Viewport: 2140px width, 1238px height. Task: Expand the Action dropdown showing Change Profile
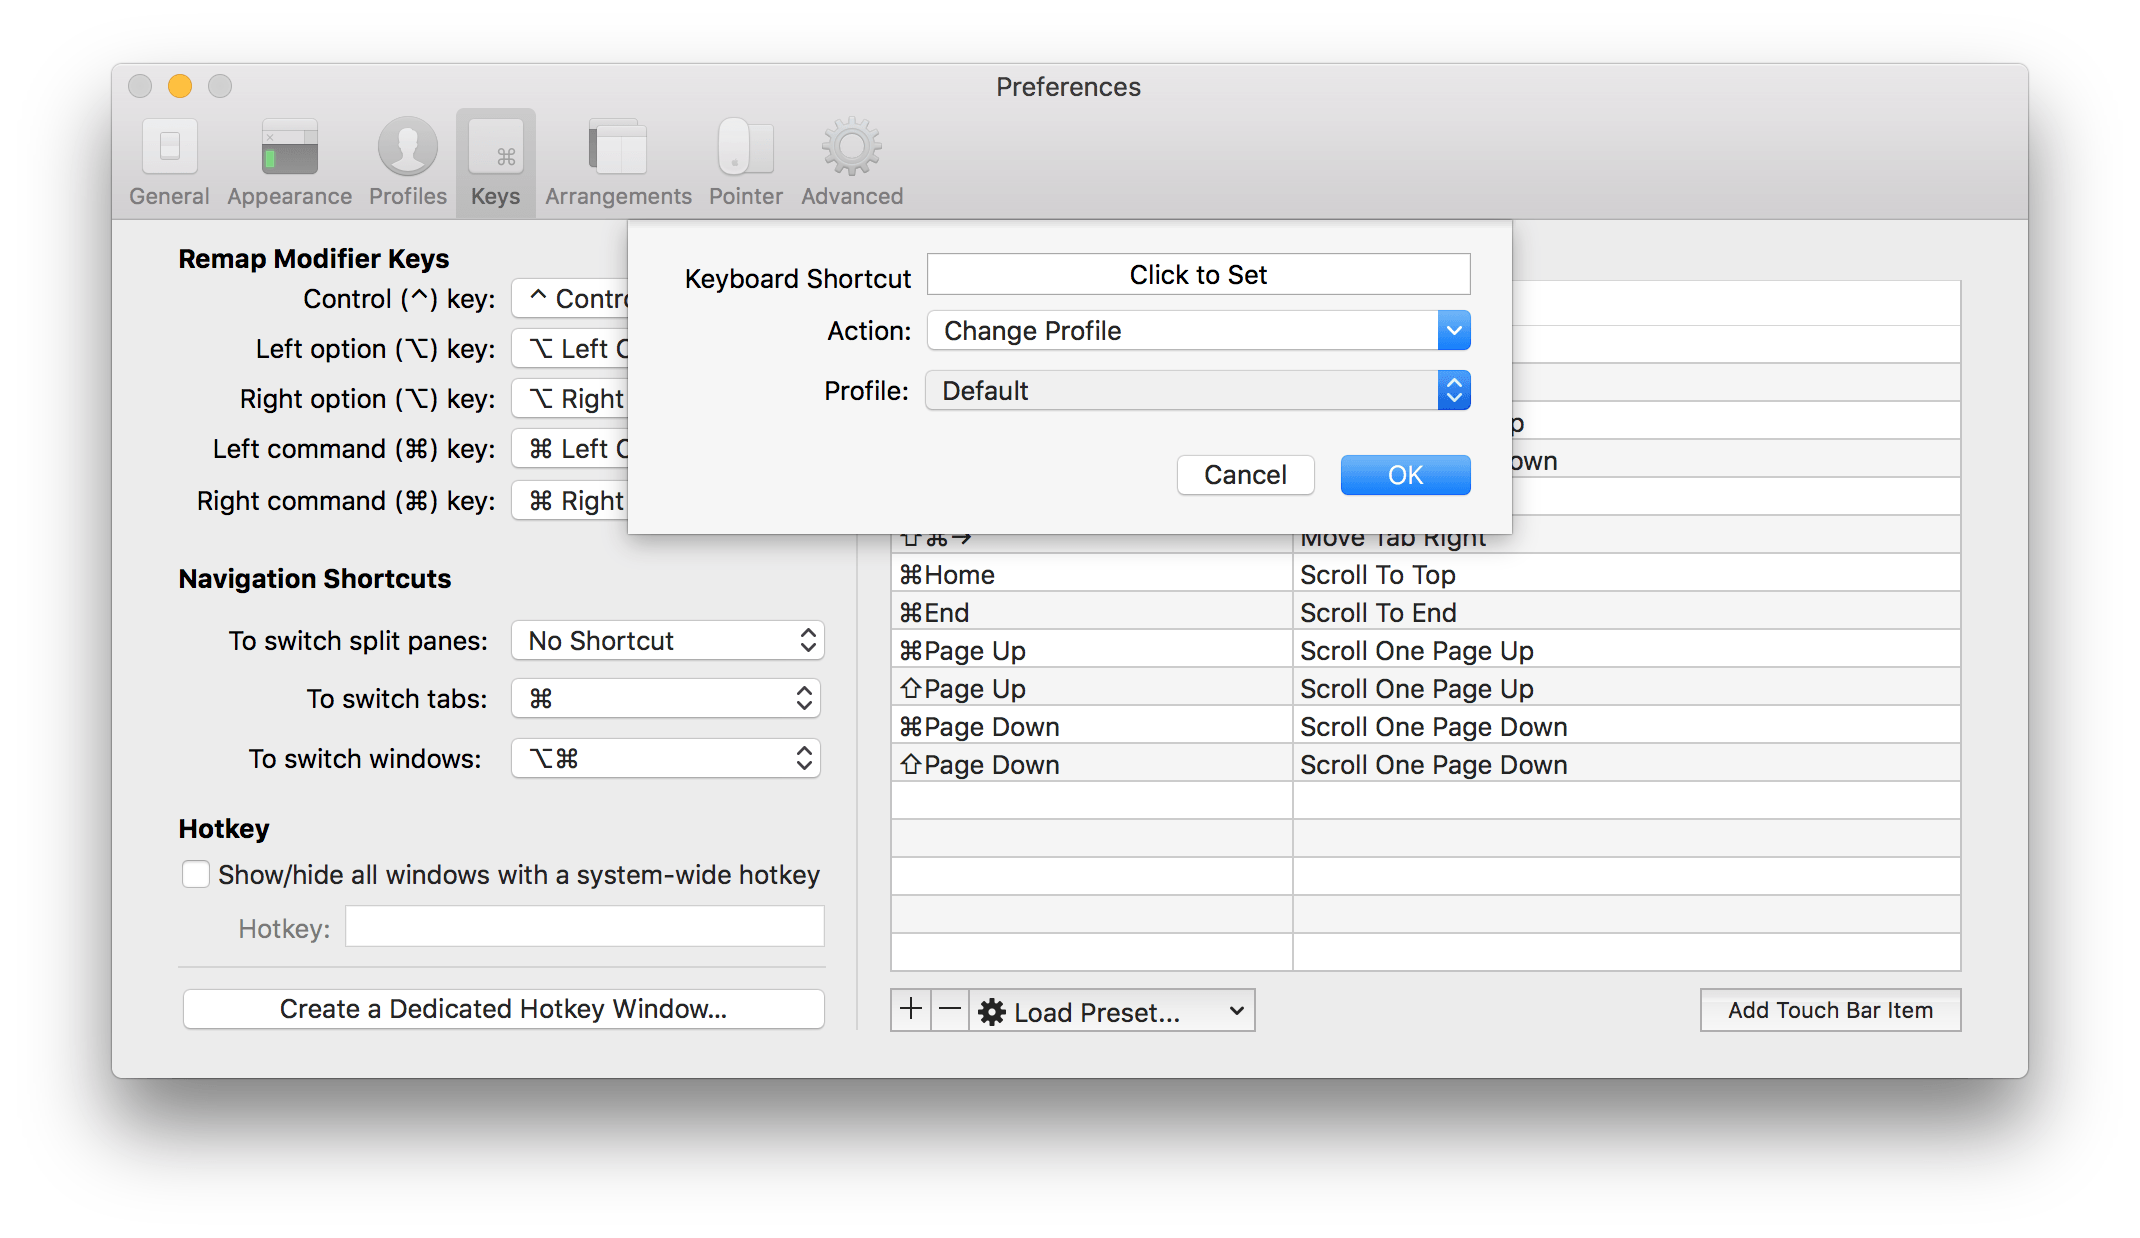[1198, 331]
